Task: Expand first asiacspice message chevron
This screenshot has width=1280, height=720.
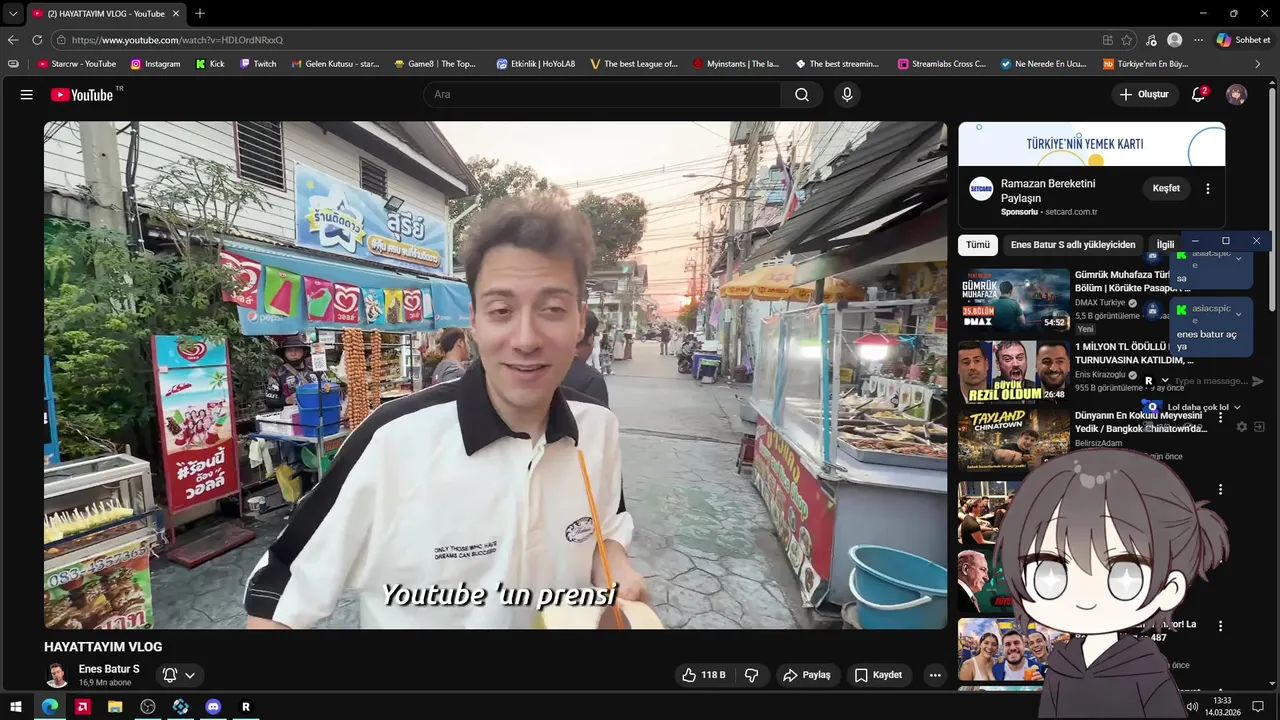Action: [1239, 258]
